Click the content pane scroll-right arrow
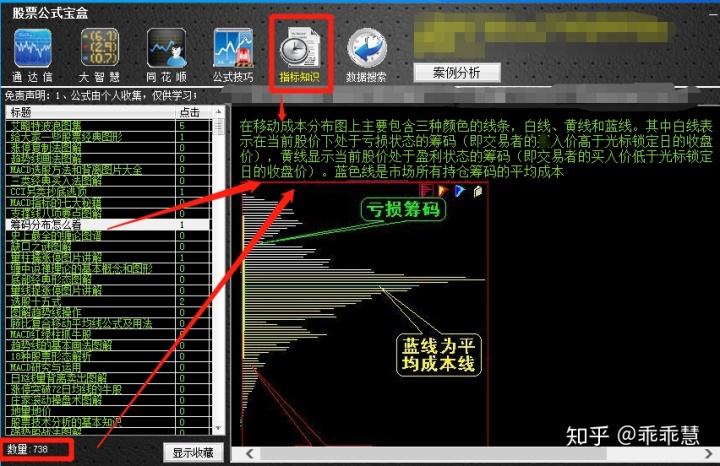This screenshot has width=720, height=466. pos(708,454)
